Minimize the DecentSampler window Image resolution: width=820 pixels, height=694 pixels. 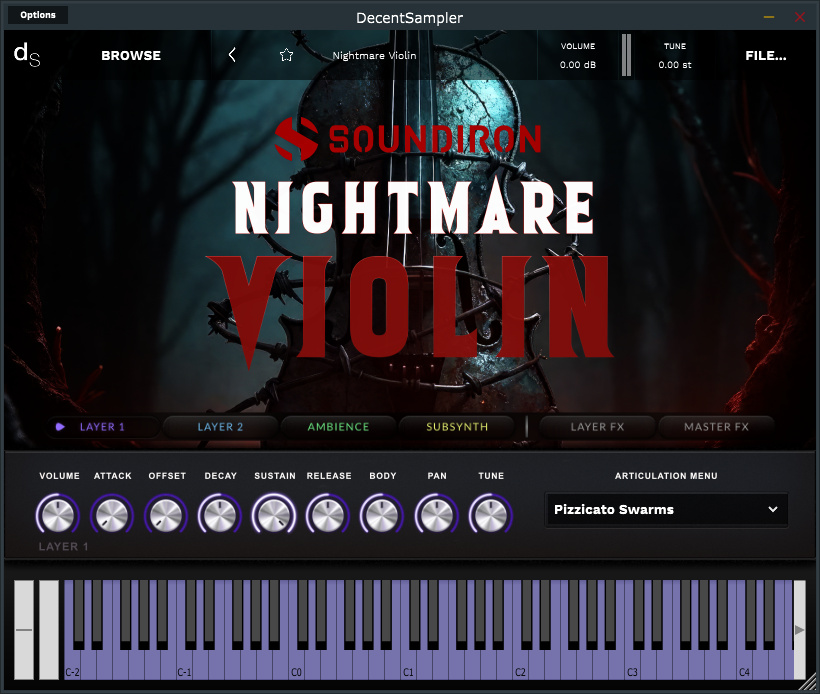click(x=769, y=17)
